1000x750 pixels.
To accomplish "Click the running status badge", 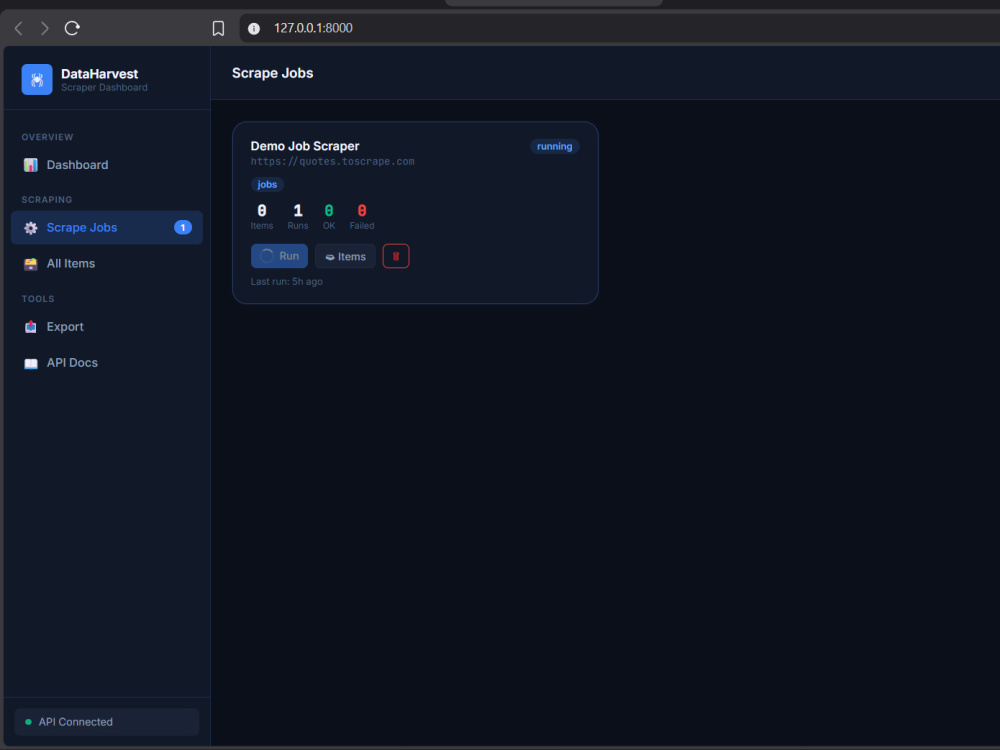I will click(554, 147).
